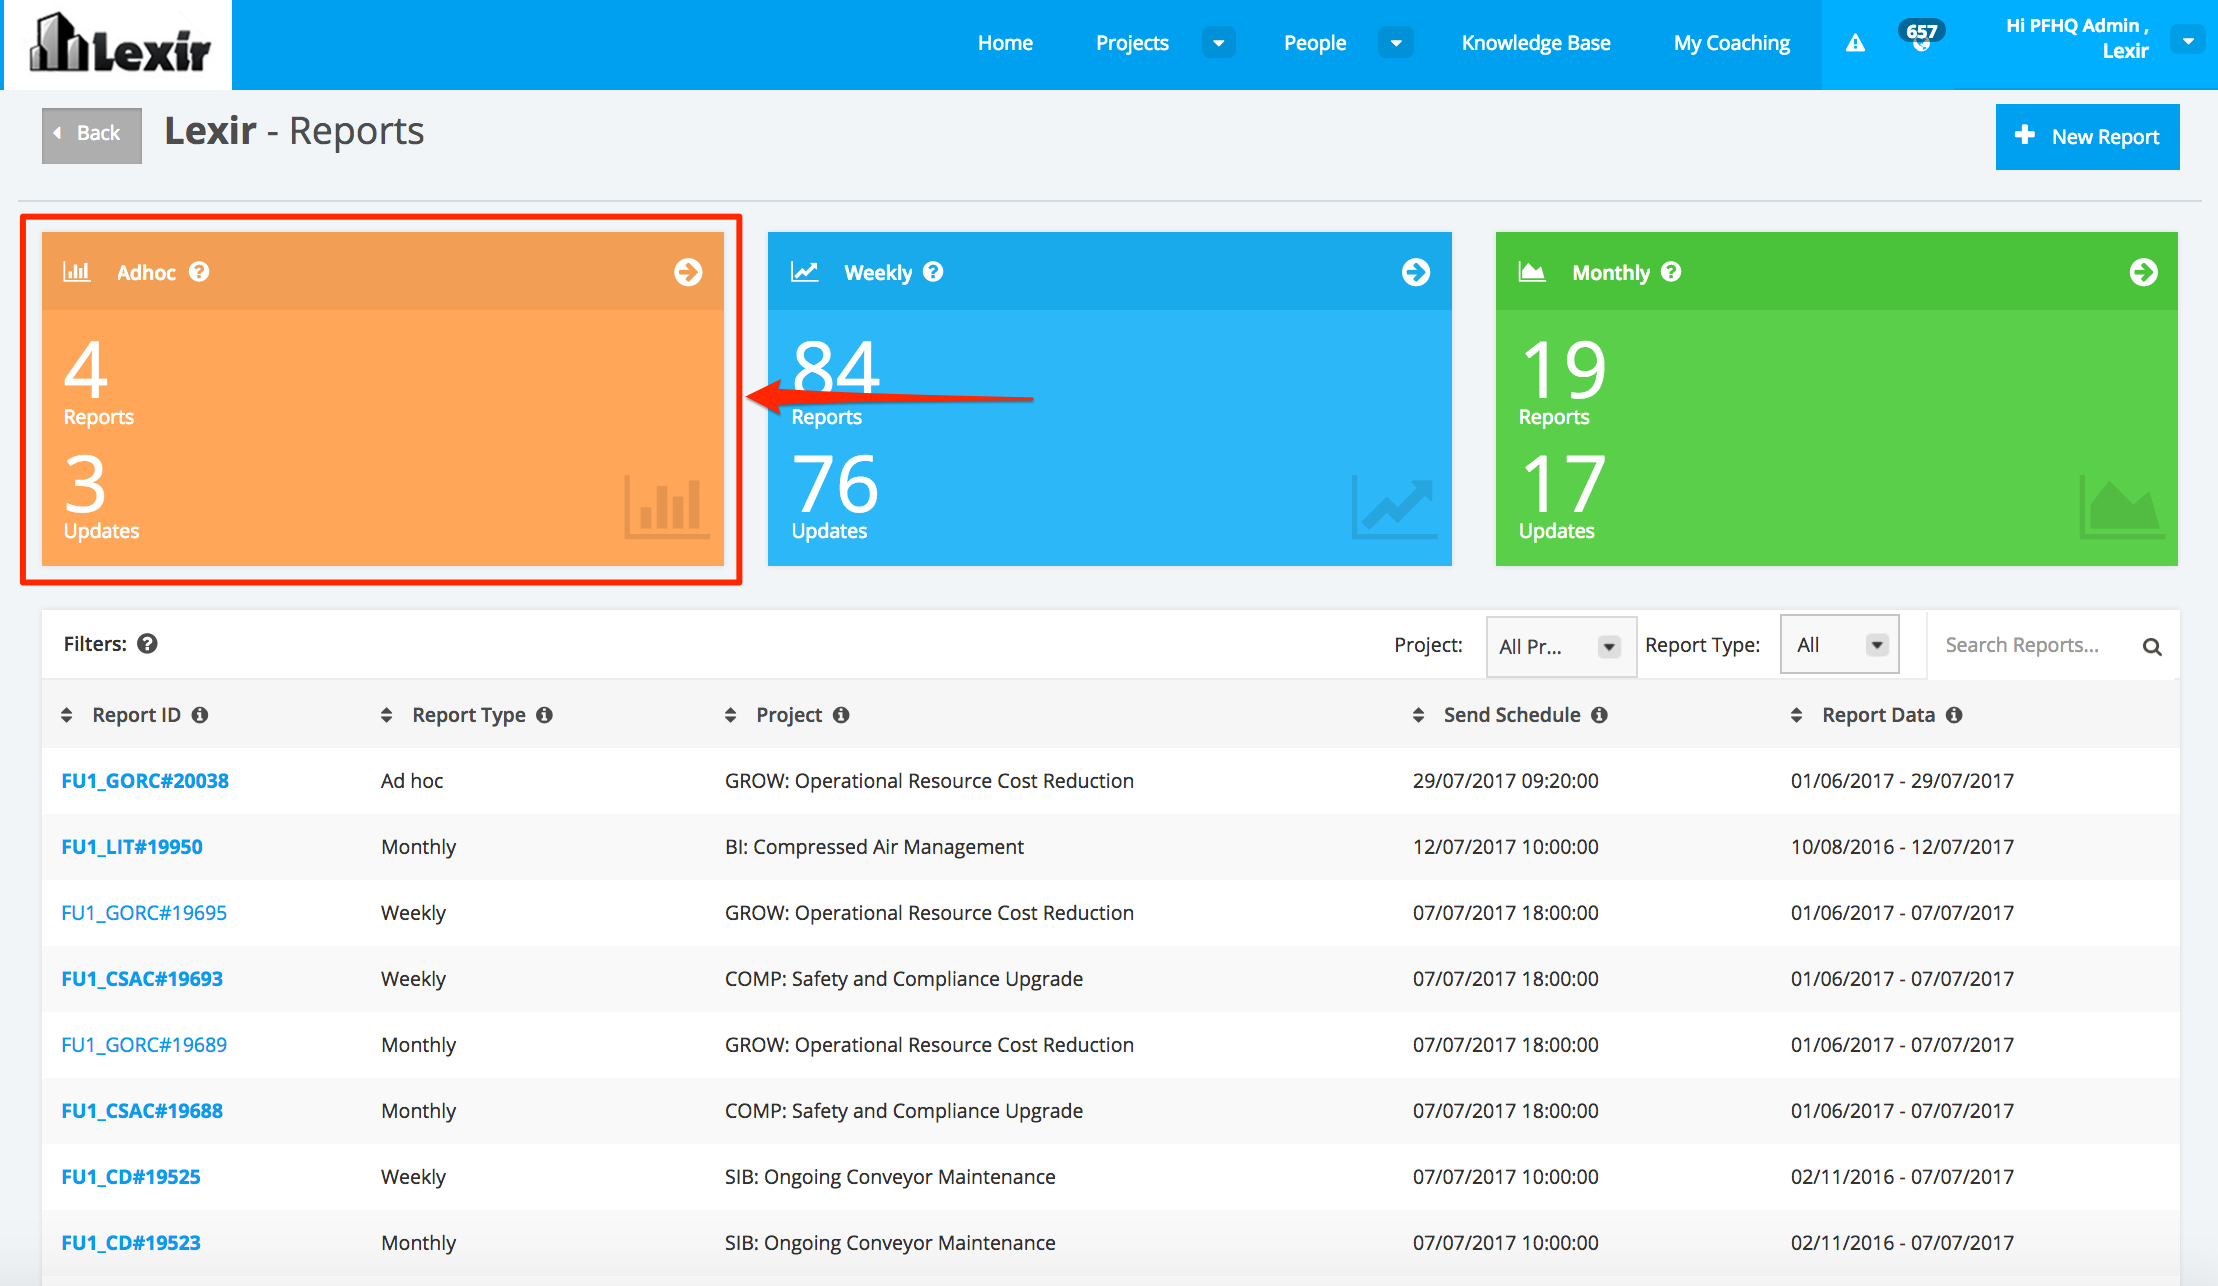Image resolution: width=2218 pixels, height=1286 pixels.
Task: Click the warning triangle alert icon
Action: click(1855, 43)
